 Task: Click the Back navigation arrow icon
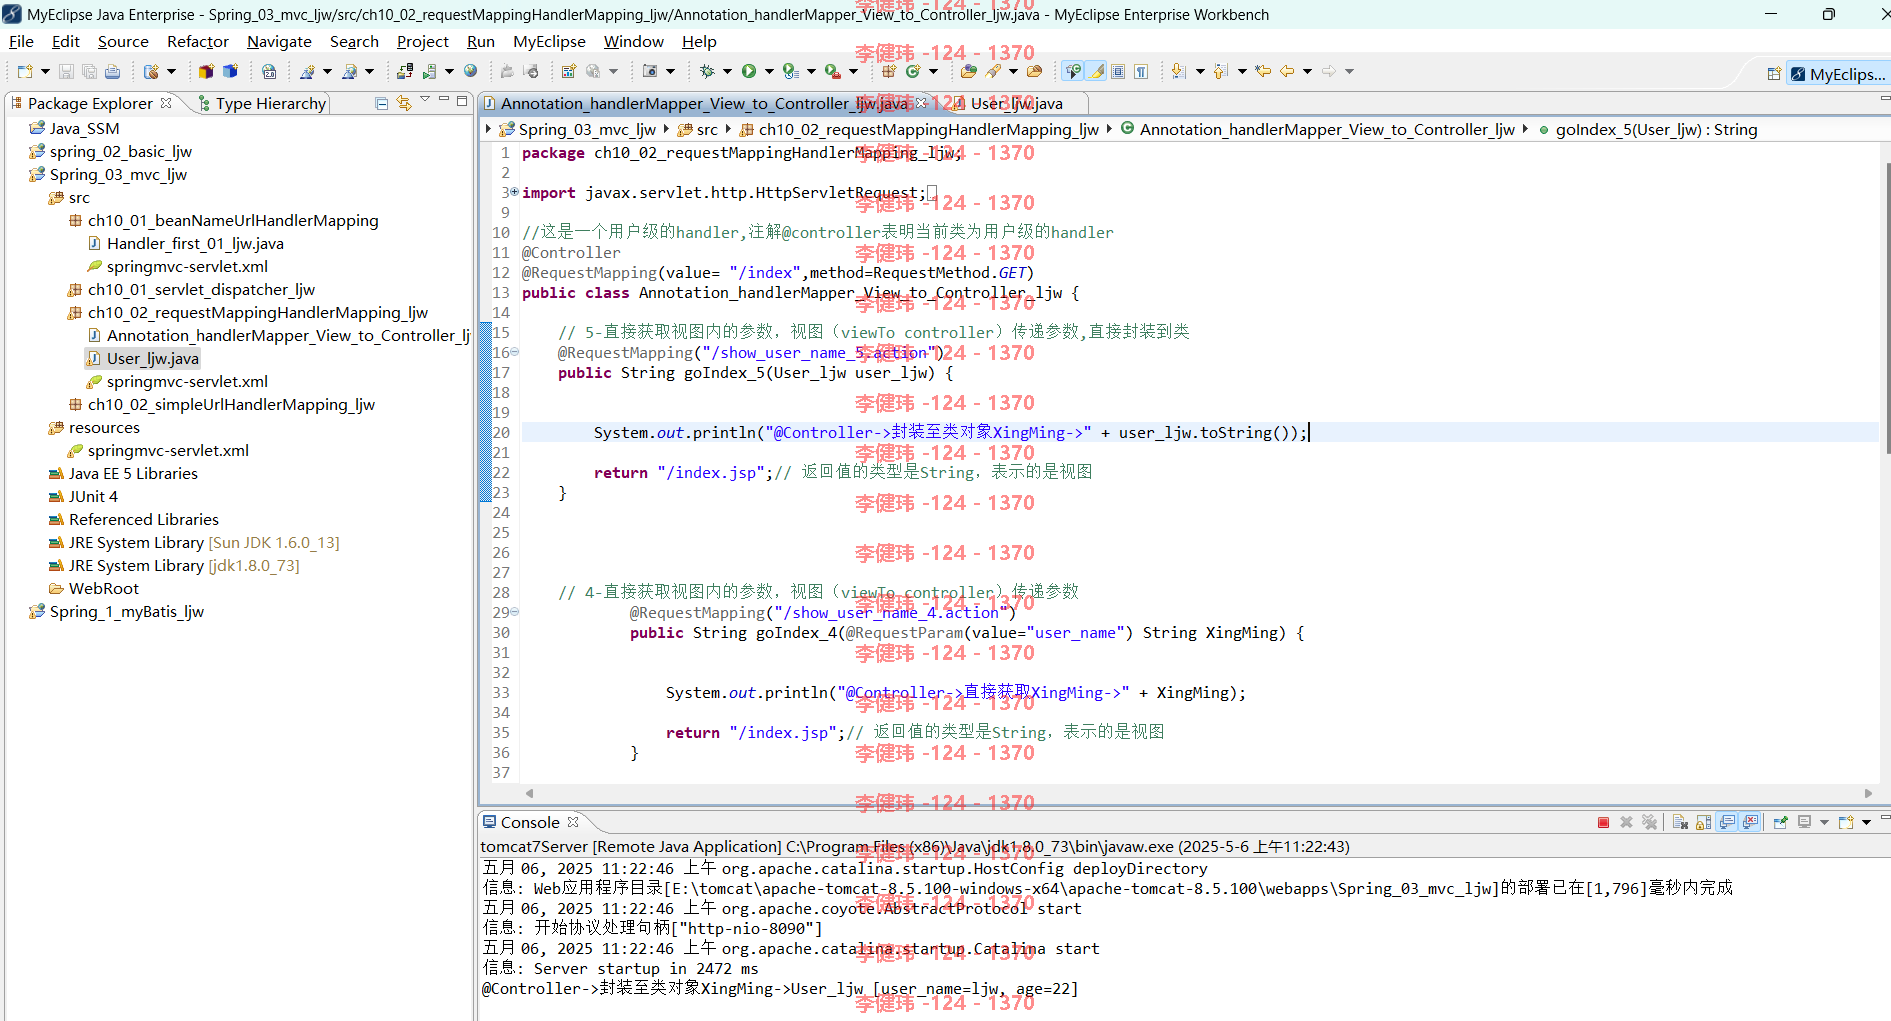click(1287, 71)
